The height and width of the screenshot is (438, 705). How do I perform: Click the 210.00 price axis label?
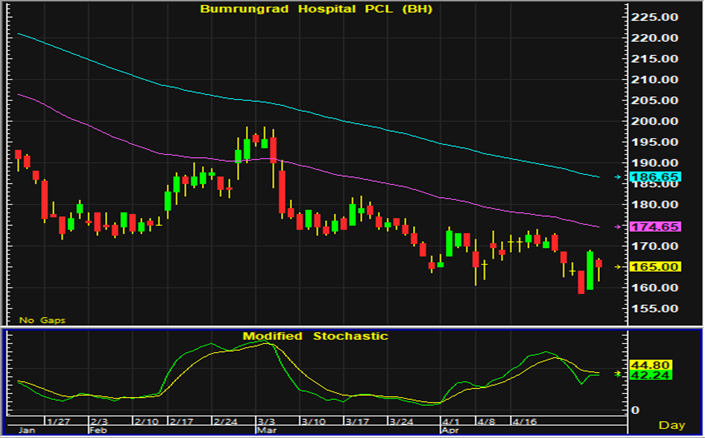tap(654, 80)
